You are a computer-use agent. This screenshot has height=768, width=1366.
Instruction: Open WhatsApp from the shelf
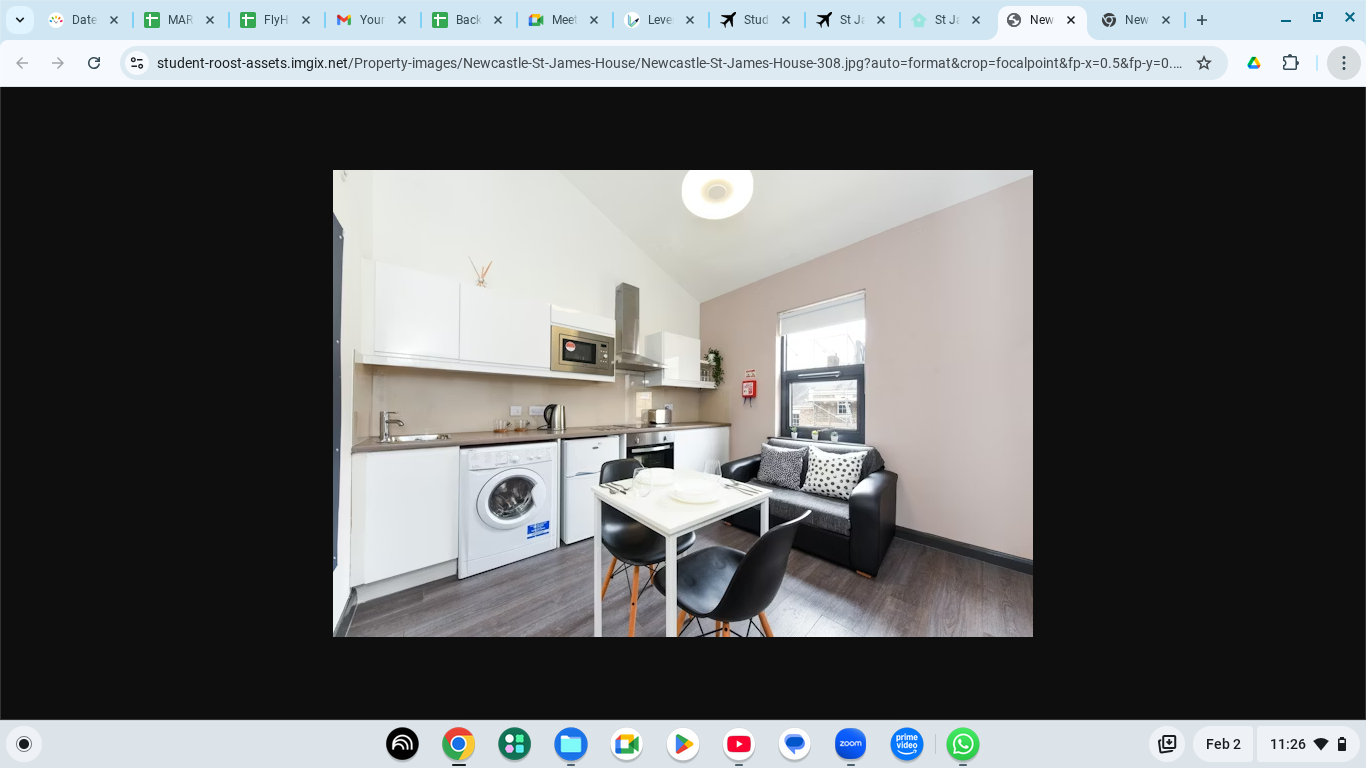pos(963,744)
